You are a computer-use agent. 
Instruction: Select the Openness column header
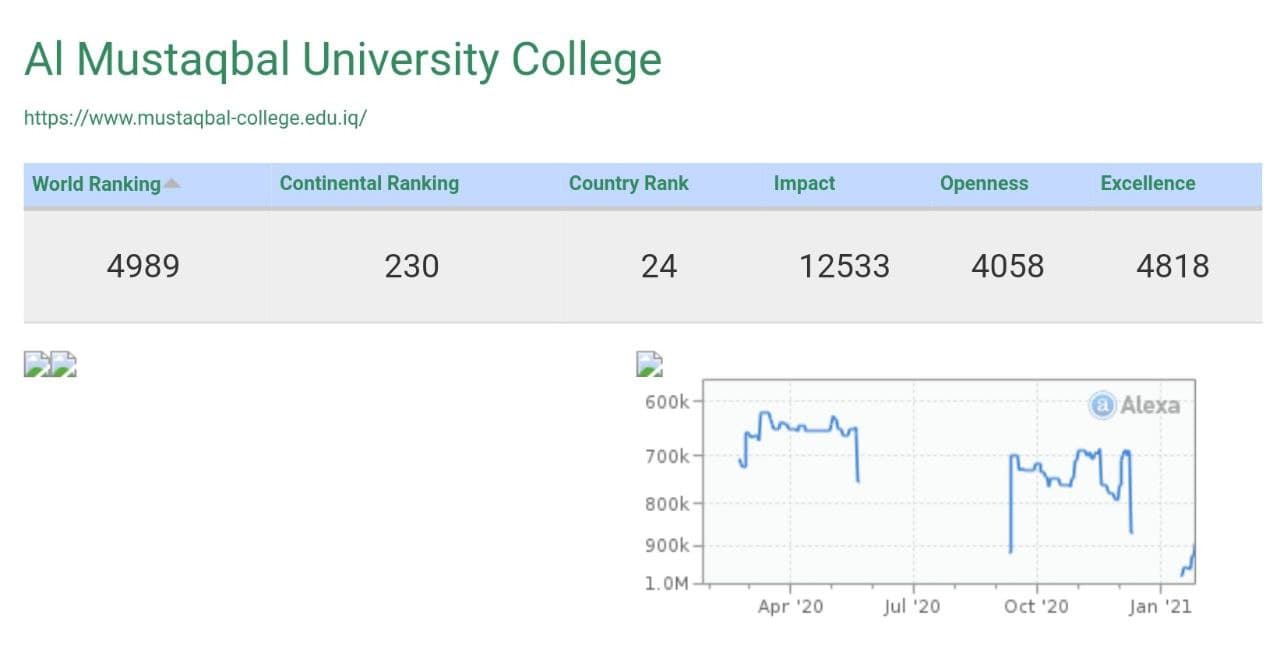point(984,183)
